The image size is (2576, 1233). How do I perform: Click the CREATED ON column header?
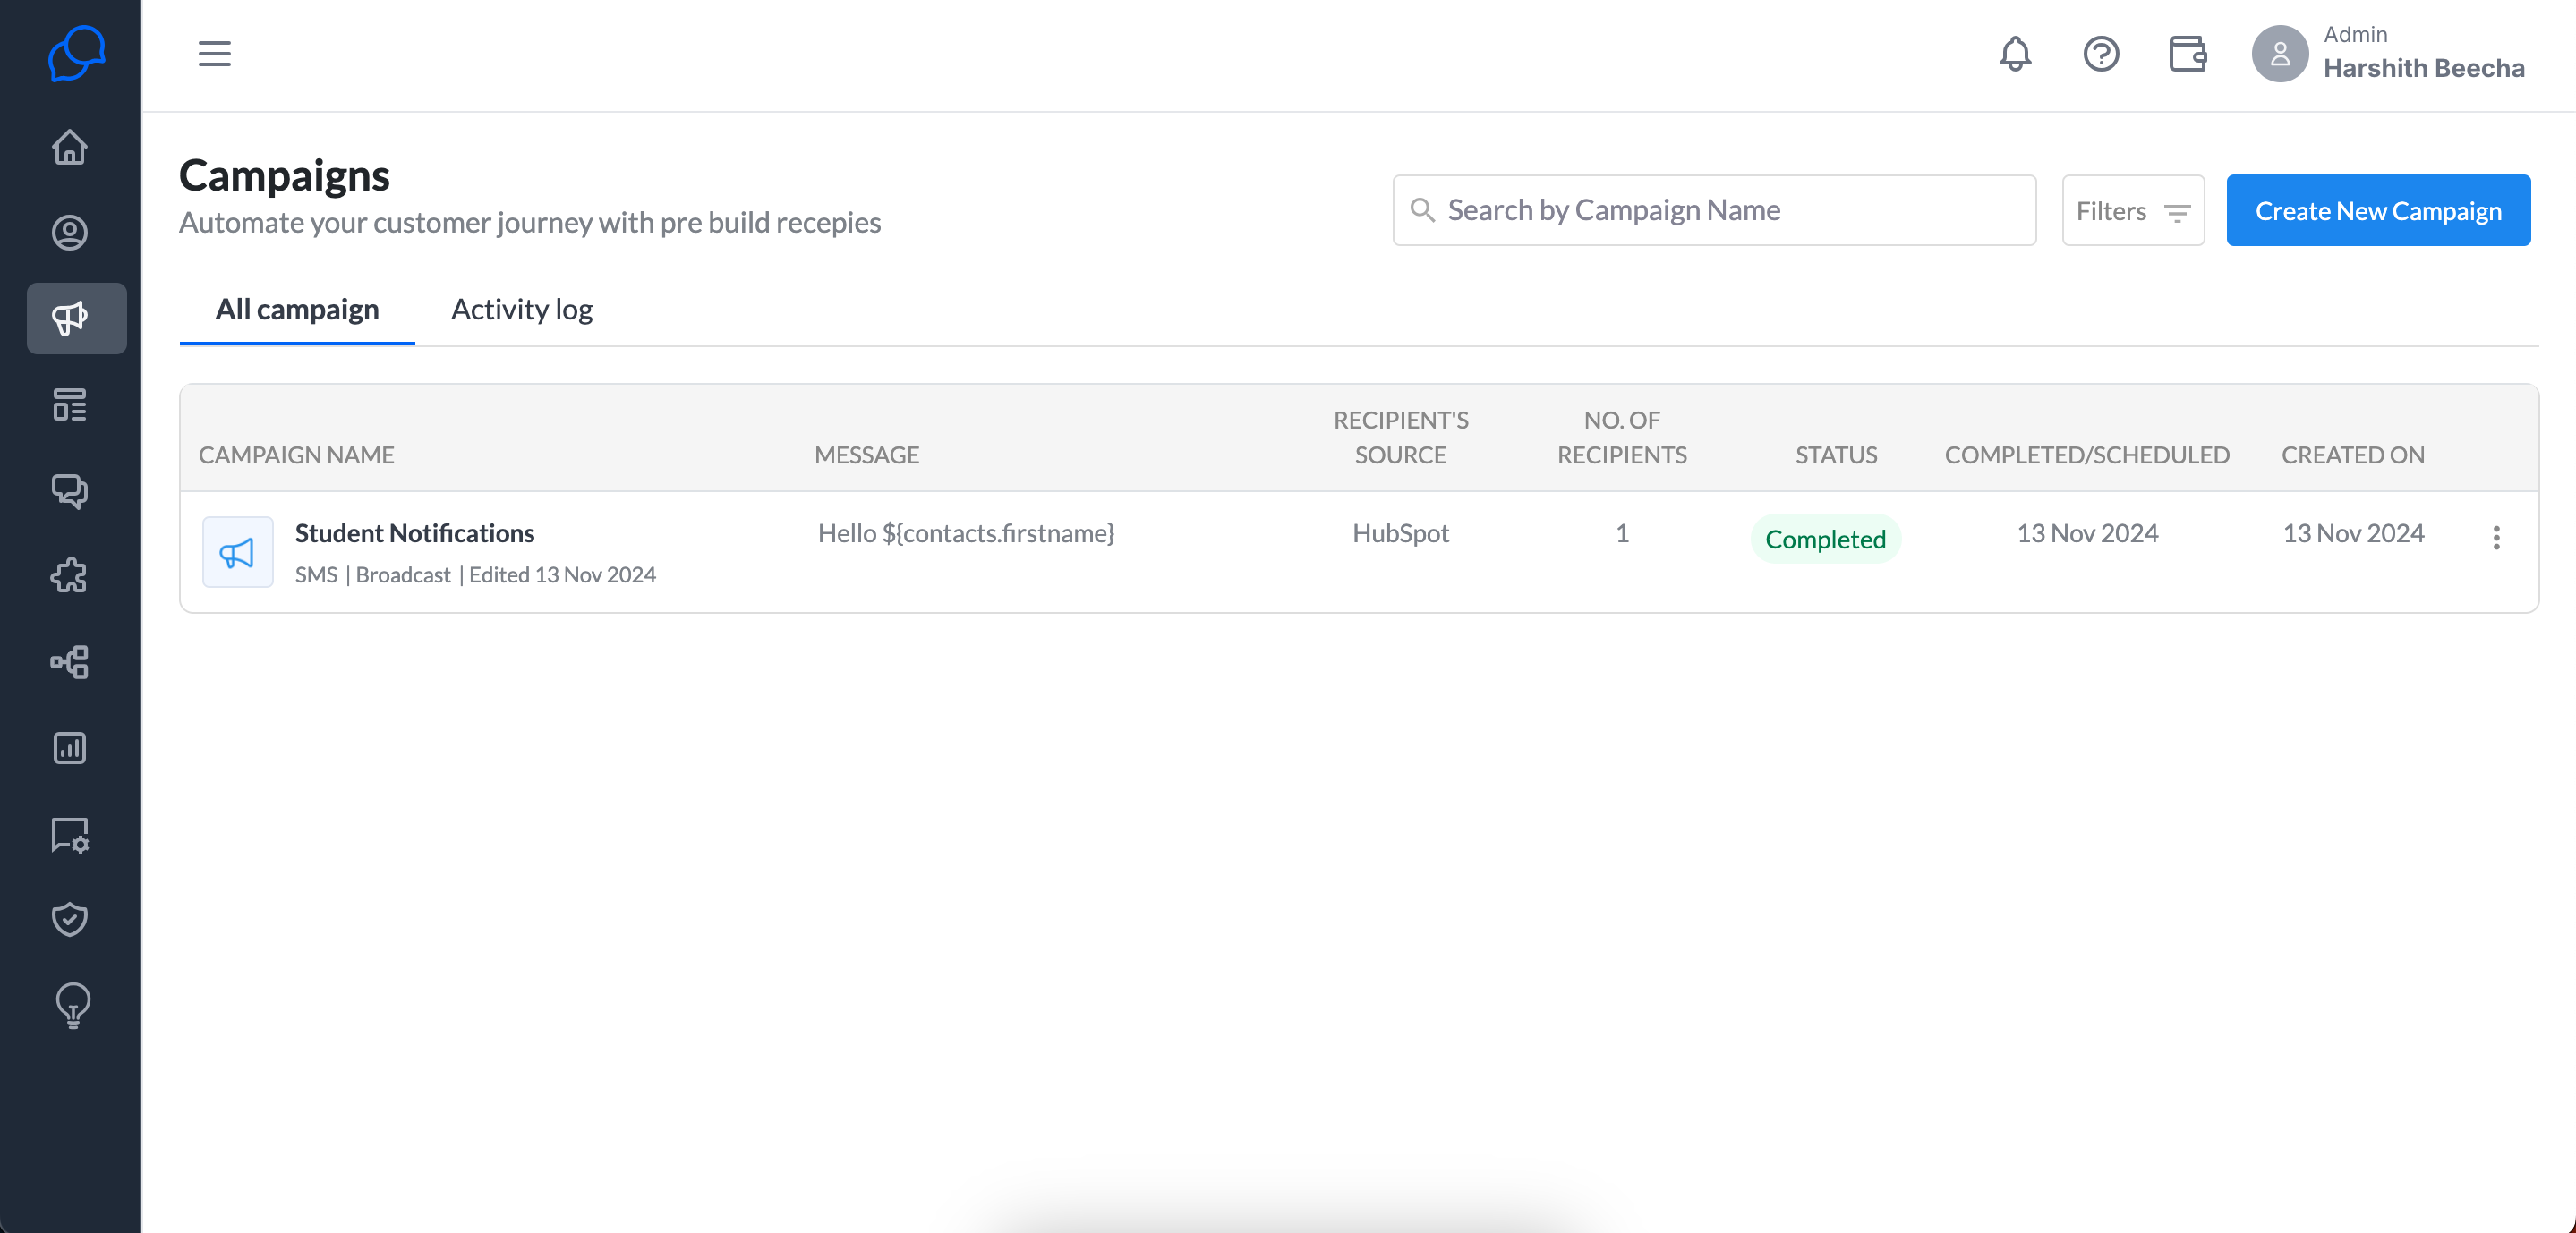[x=2352, y=455]
